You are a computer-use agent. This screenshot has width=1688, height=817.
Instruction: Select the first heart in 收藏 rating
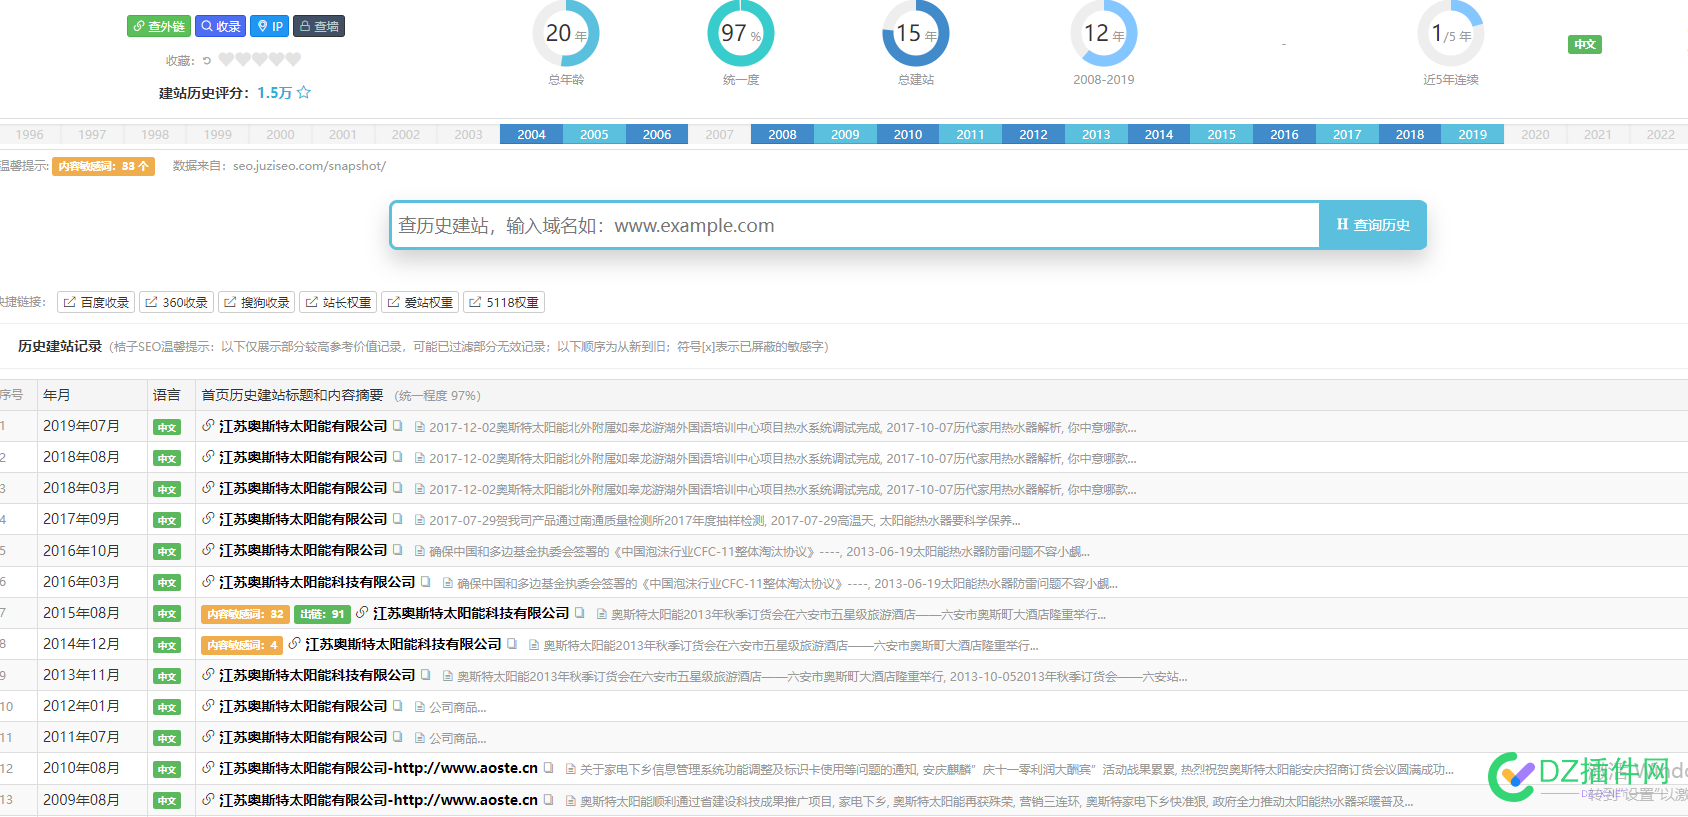coord(226,60)
